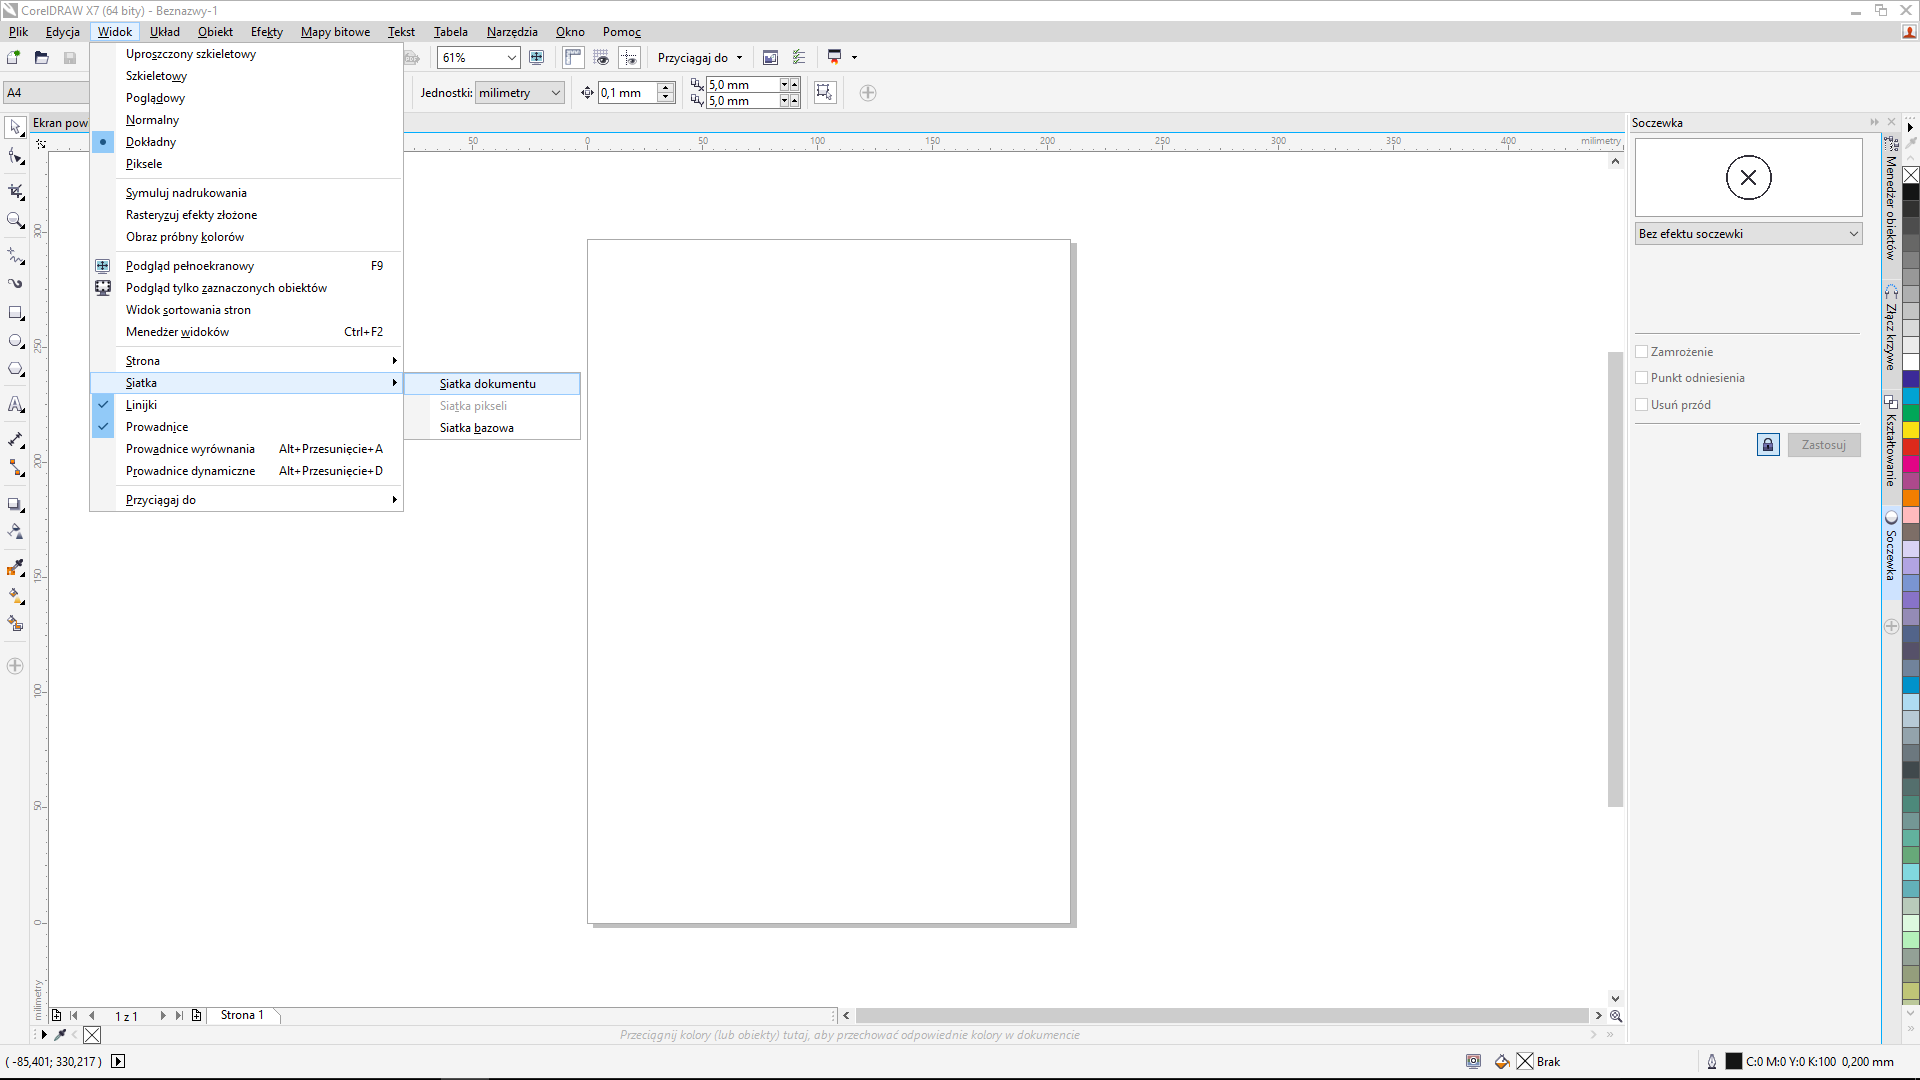
Task: Select the Zoom tool in toolbox
Action: pyautogui.click(x=16, y=221)
